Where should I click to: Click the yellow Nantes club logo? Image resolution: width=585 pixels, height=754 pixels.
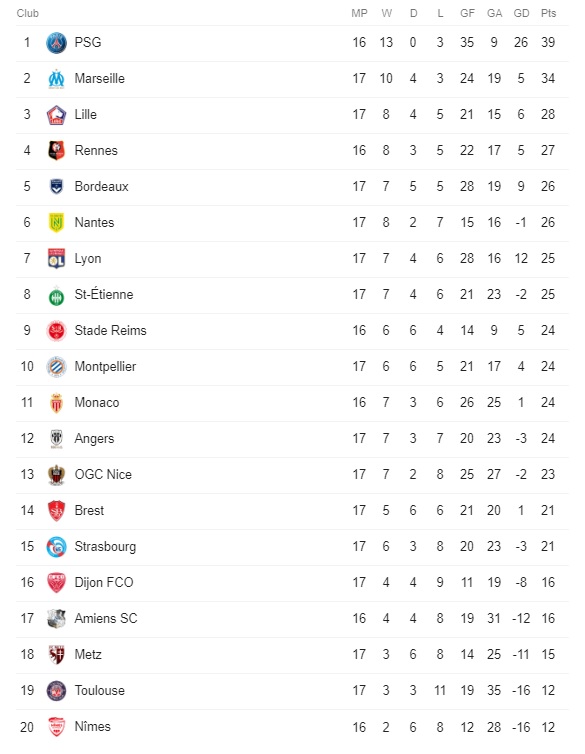click(x=56, y=223)
